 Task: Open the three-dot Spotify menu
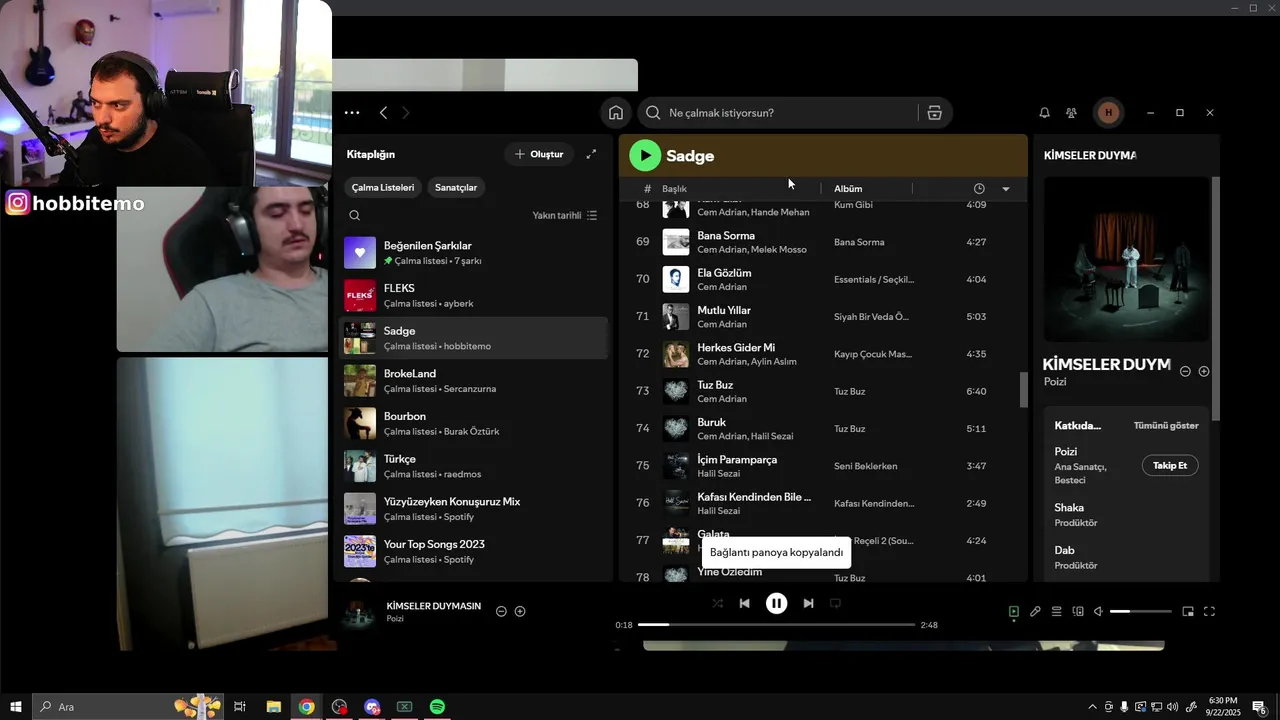(352, 113)
